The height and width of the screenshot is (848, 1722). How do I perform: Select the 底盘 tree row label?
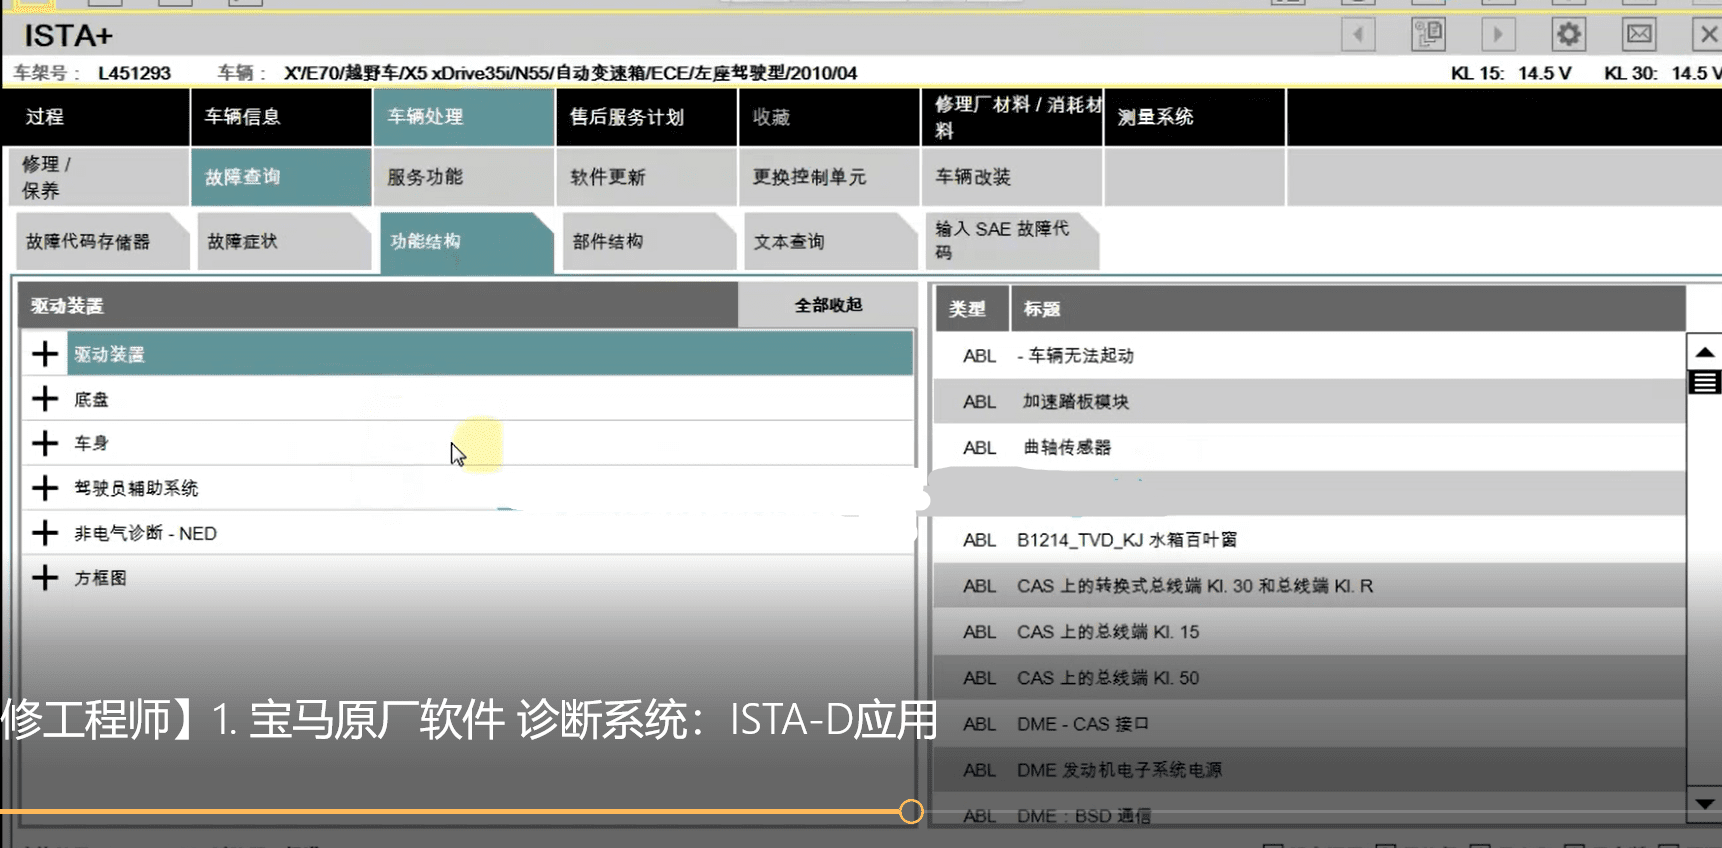91,399
